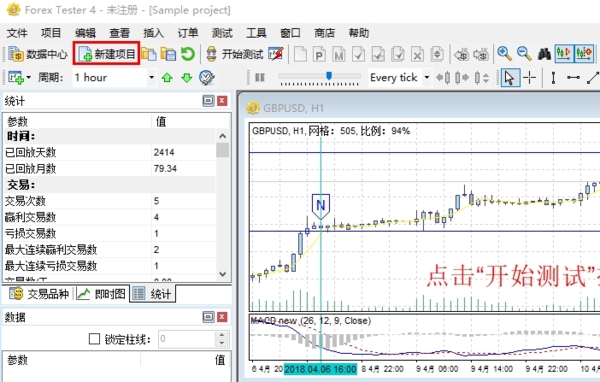Switch to the 交易品种 symbols tab

click(39, 294)
